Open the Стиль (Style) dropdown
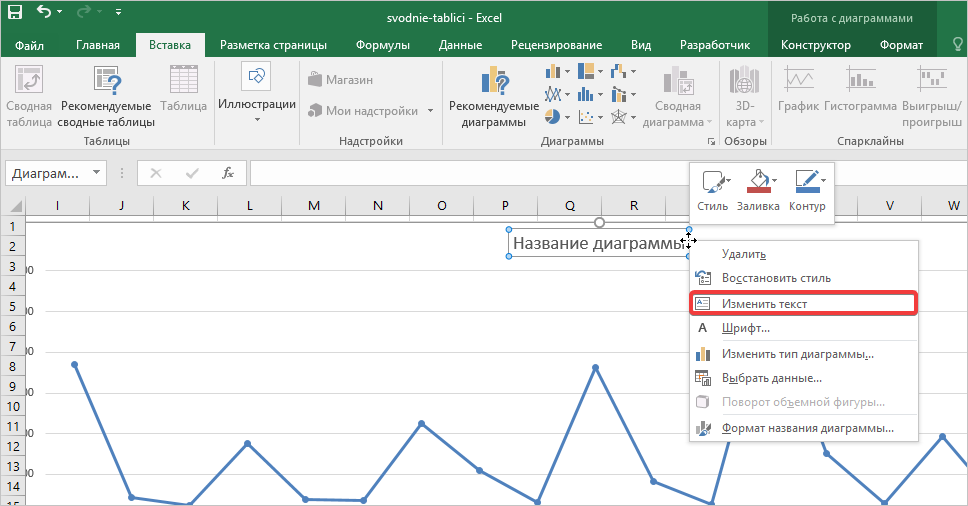This screenshot has height=506, width=968. [713, 188]
